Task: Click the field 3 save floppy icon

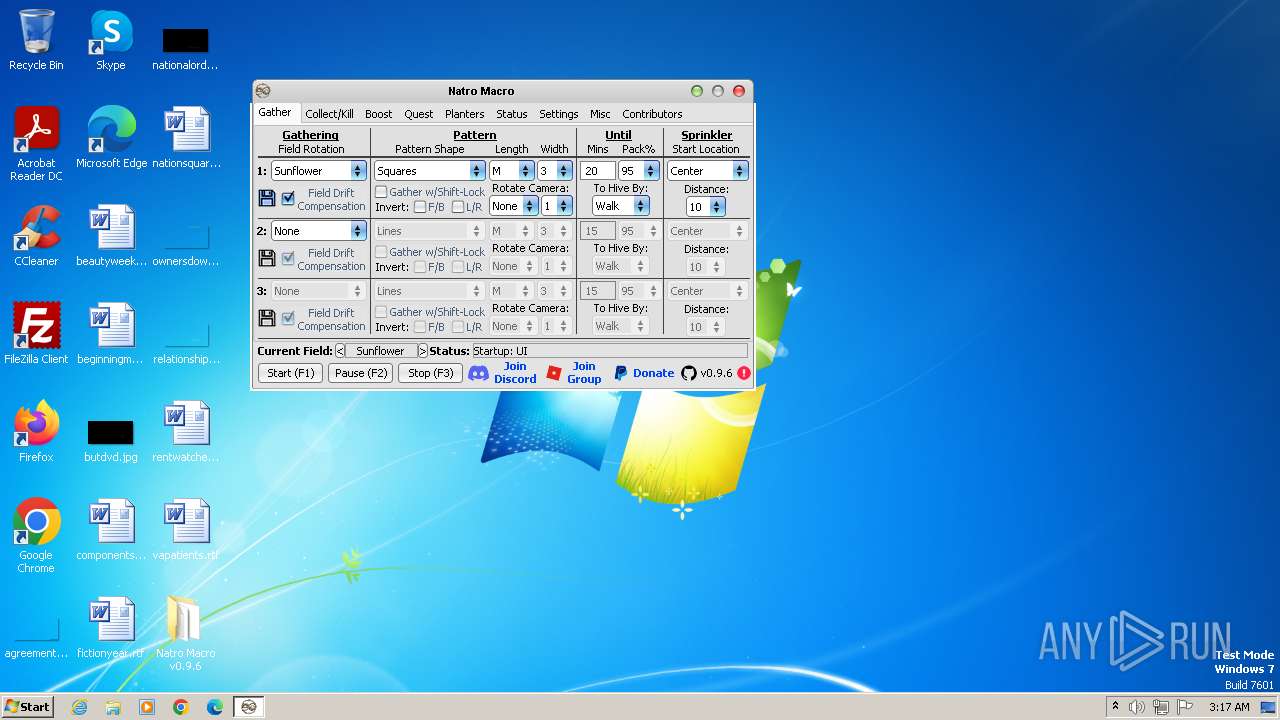Action: click(x=266, y=318)
